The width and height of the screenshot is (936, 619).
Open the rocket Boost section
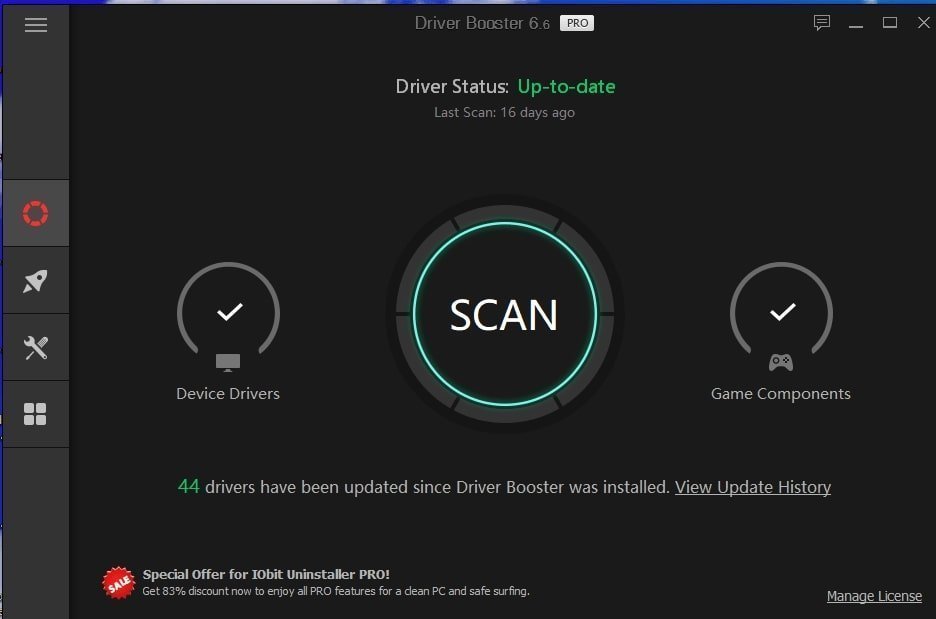click(x=35, y=281)
